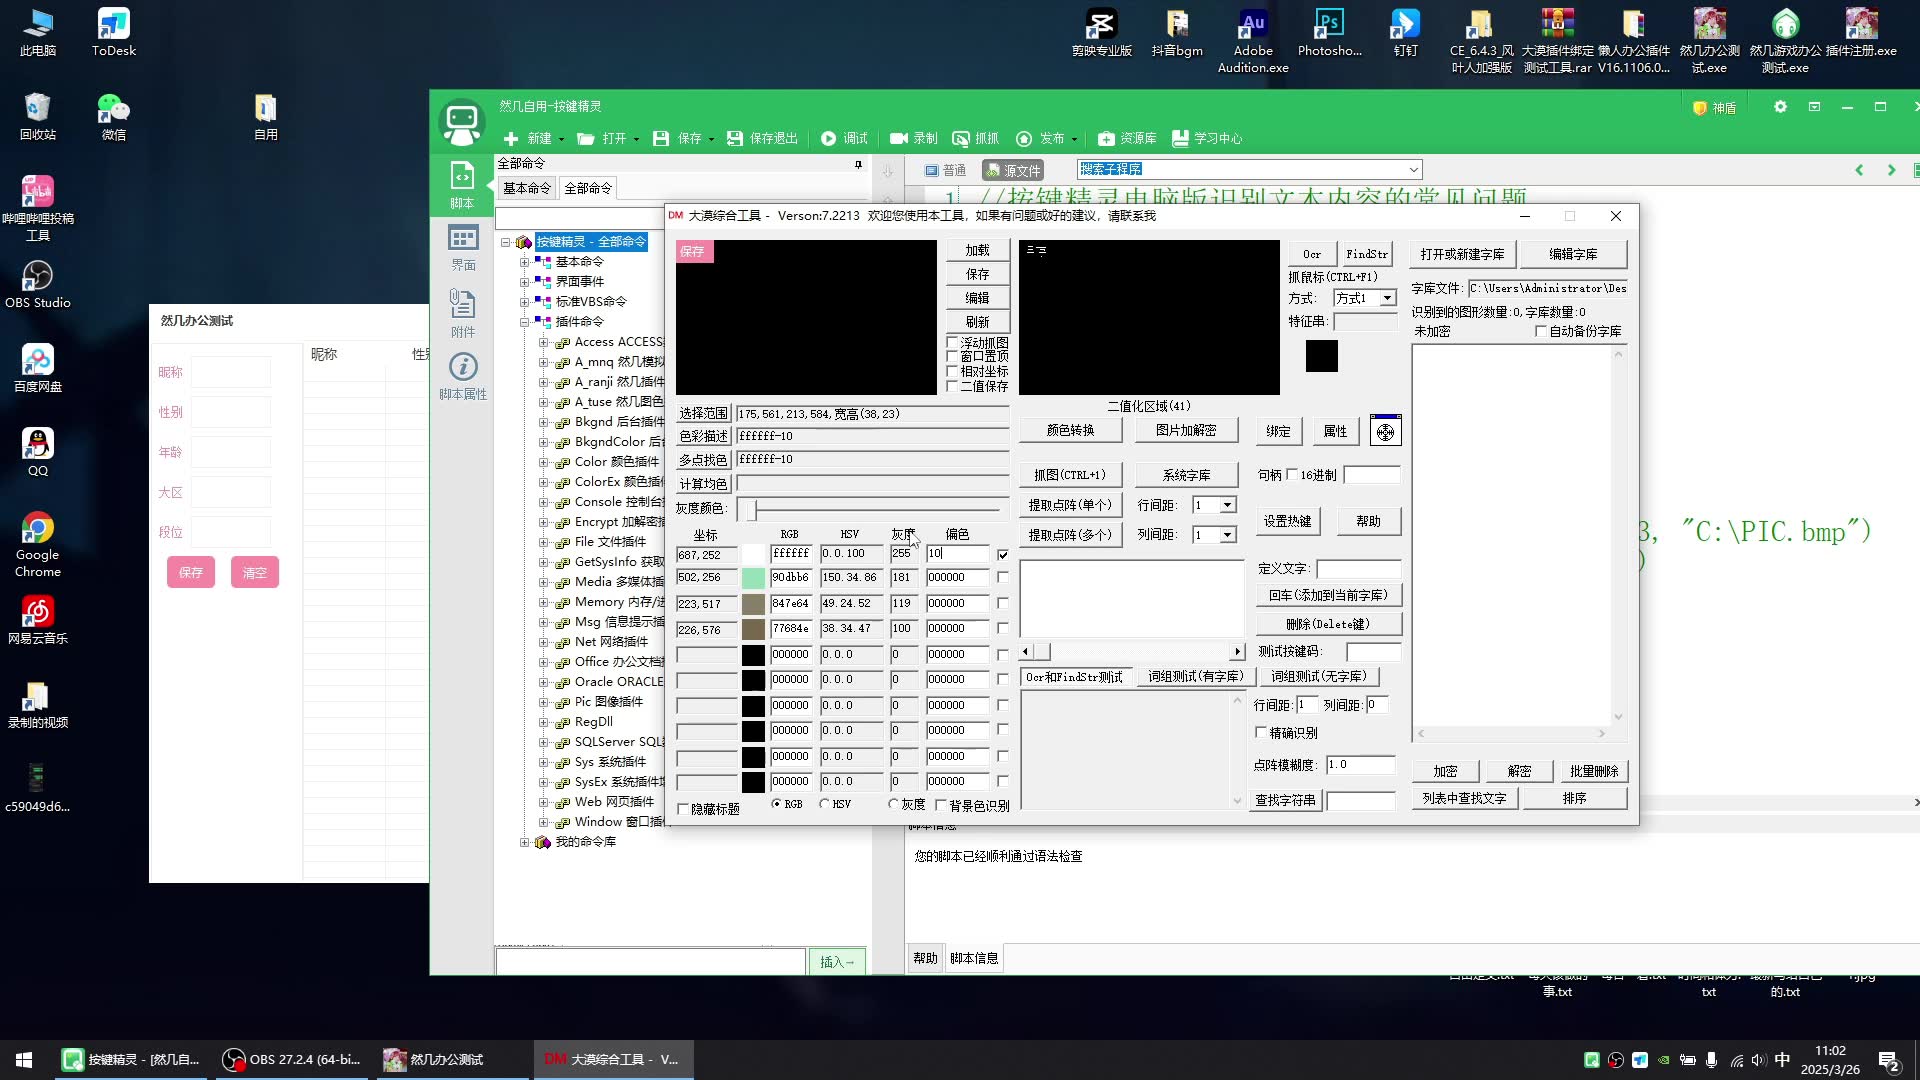Open 方式1 dropdown
The image size is (1920, 1080).
[x=1388, y=298]
